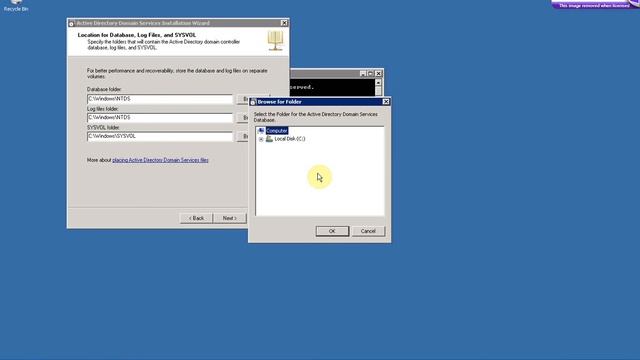Click the Database folder path field

pyautogui.click(x=160, y=99)
